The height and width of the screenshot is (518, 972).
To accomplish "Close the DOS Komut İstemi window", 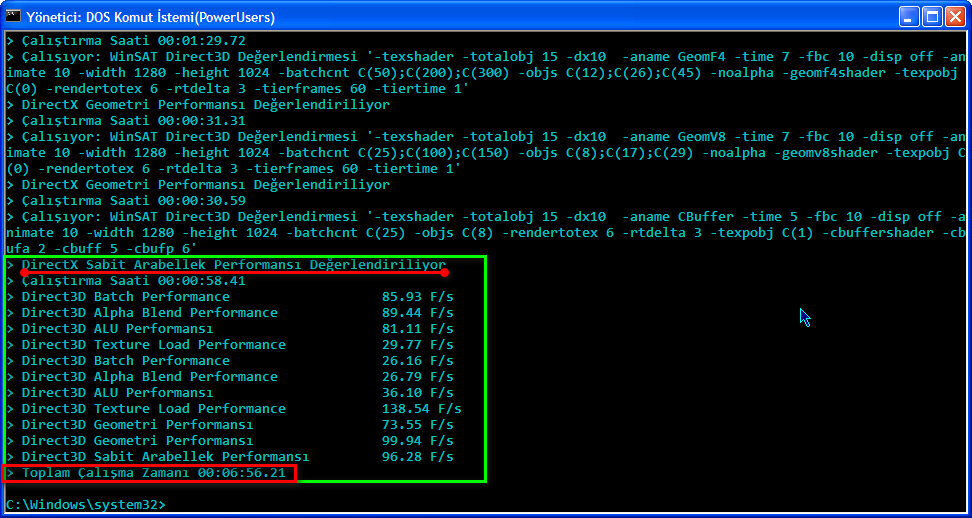I will pyautogui.click(x=955, y=16).
